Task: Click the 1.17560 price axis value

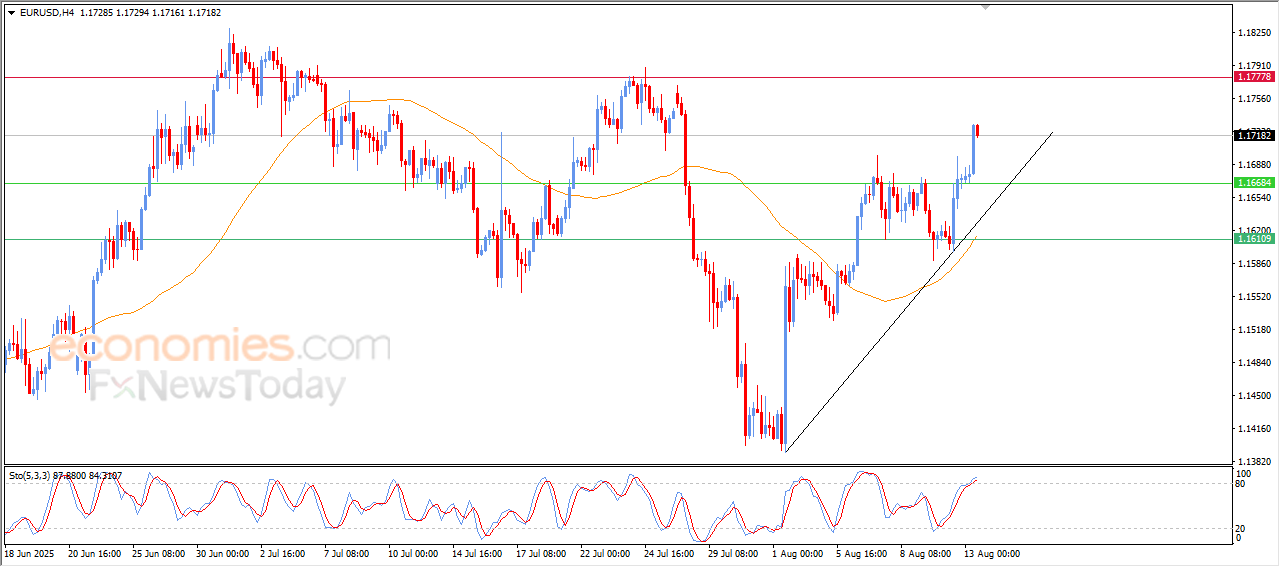Action: coord(1254,99)
